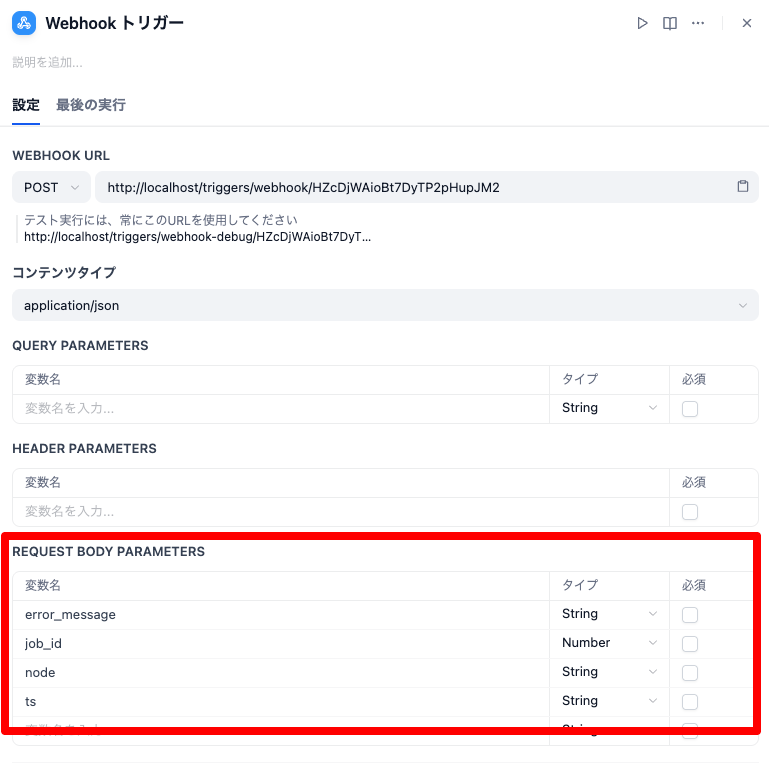
Task: Change the ts row type dropdown
Action: [x=609, y=701]
